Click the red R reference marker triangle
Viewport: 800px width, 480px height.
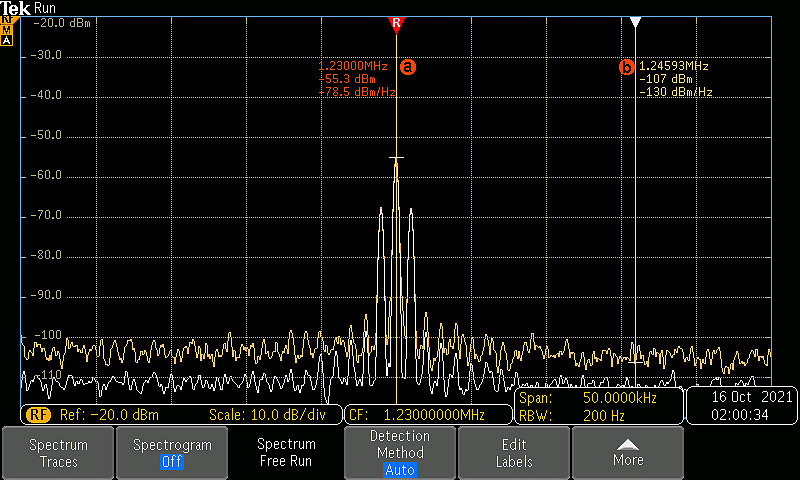396,24
